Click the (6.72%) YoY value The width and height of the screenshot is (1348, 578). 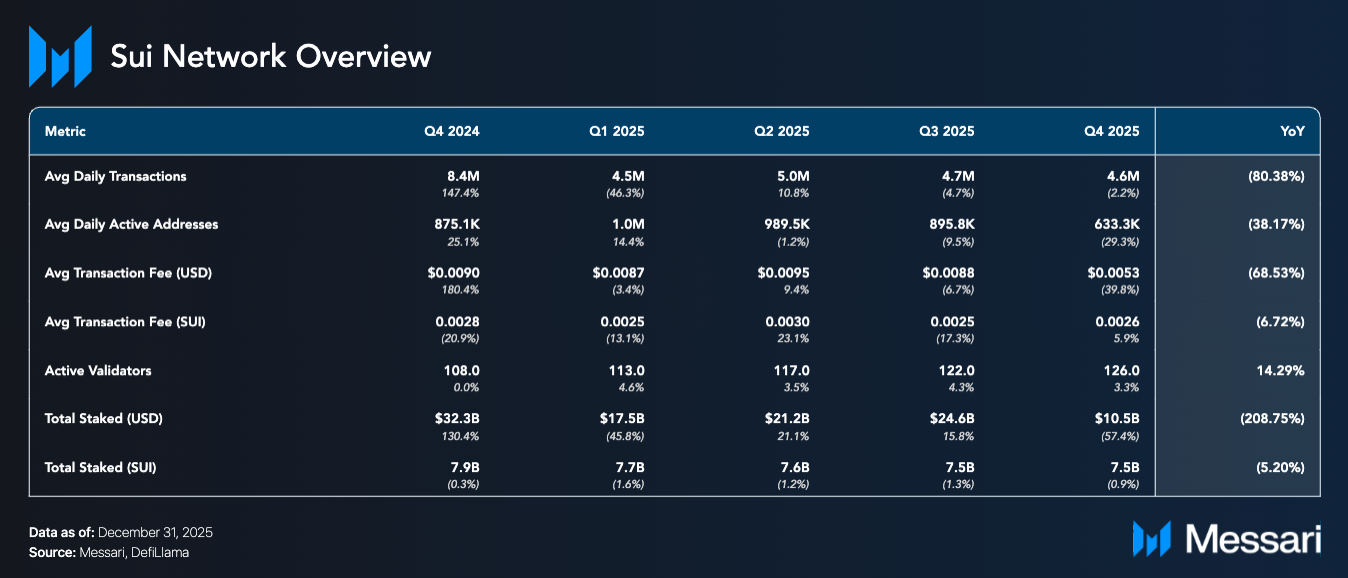click(1280, 322)
